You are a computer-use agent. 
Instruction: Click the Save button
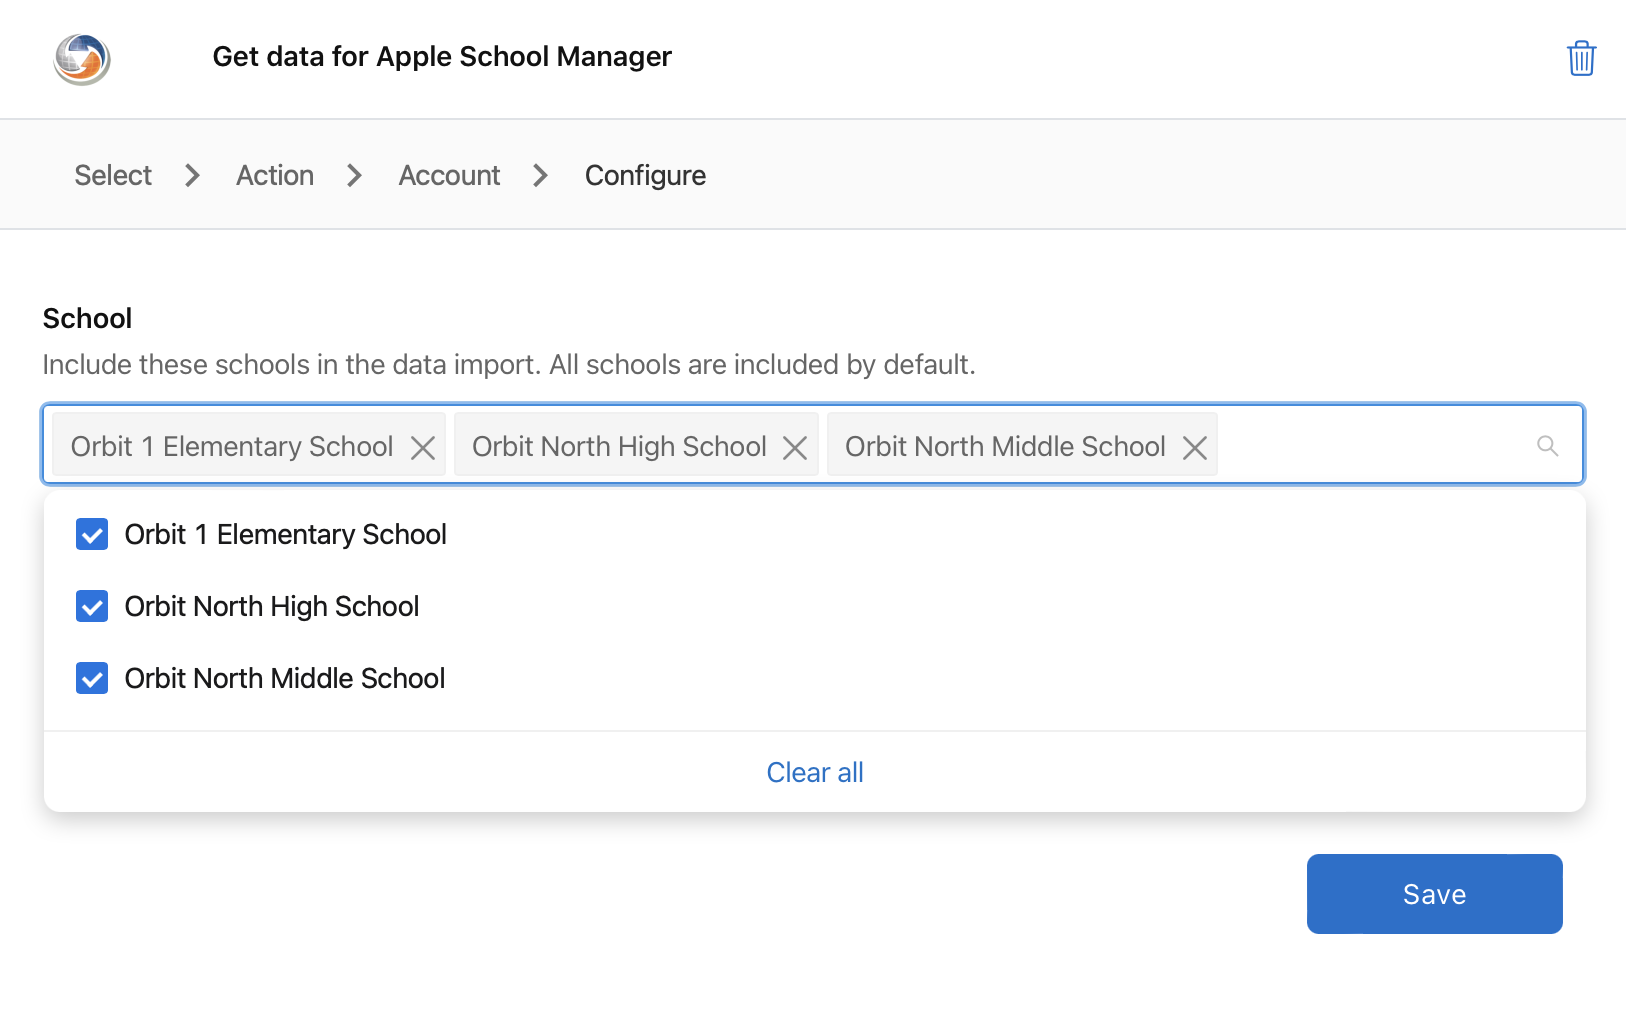click(1433, 893)
